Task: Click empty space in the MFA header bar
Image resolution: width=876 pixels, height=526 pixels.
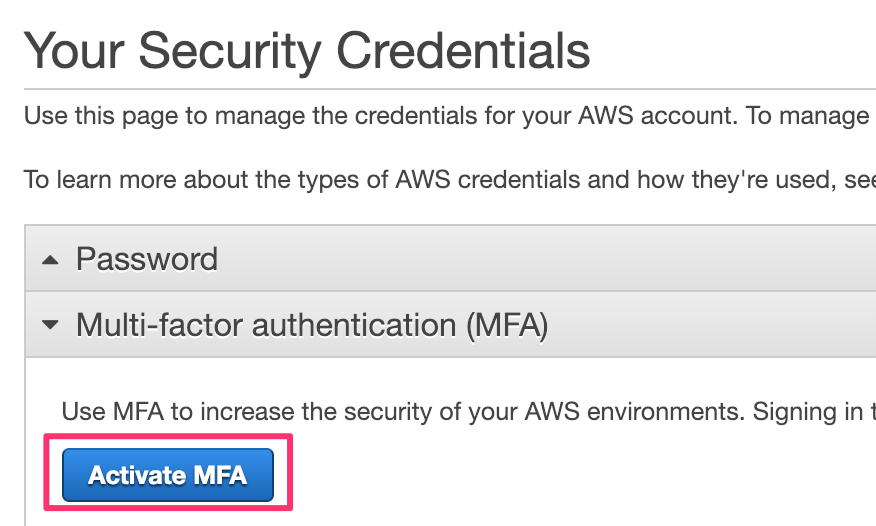Action: [x=710, y=326]
